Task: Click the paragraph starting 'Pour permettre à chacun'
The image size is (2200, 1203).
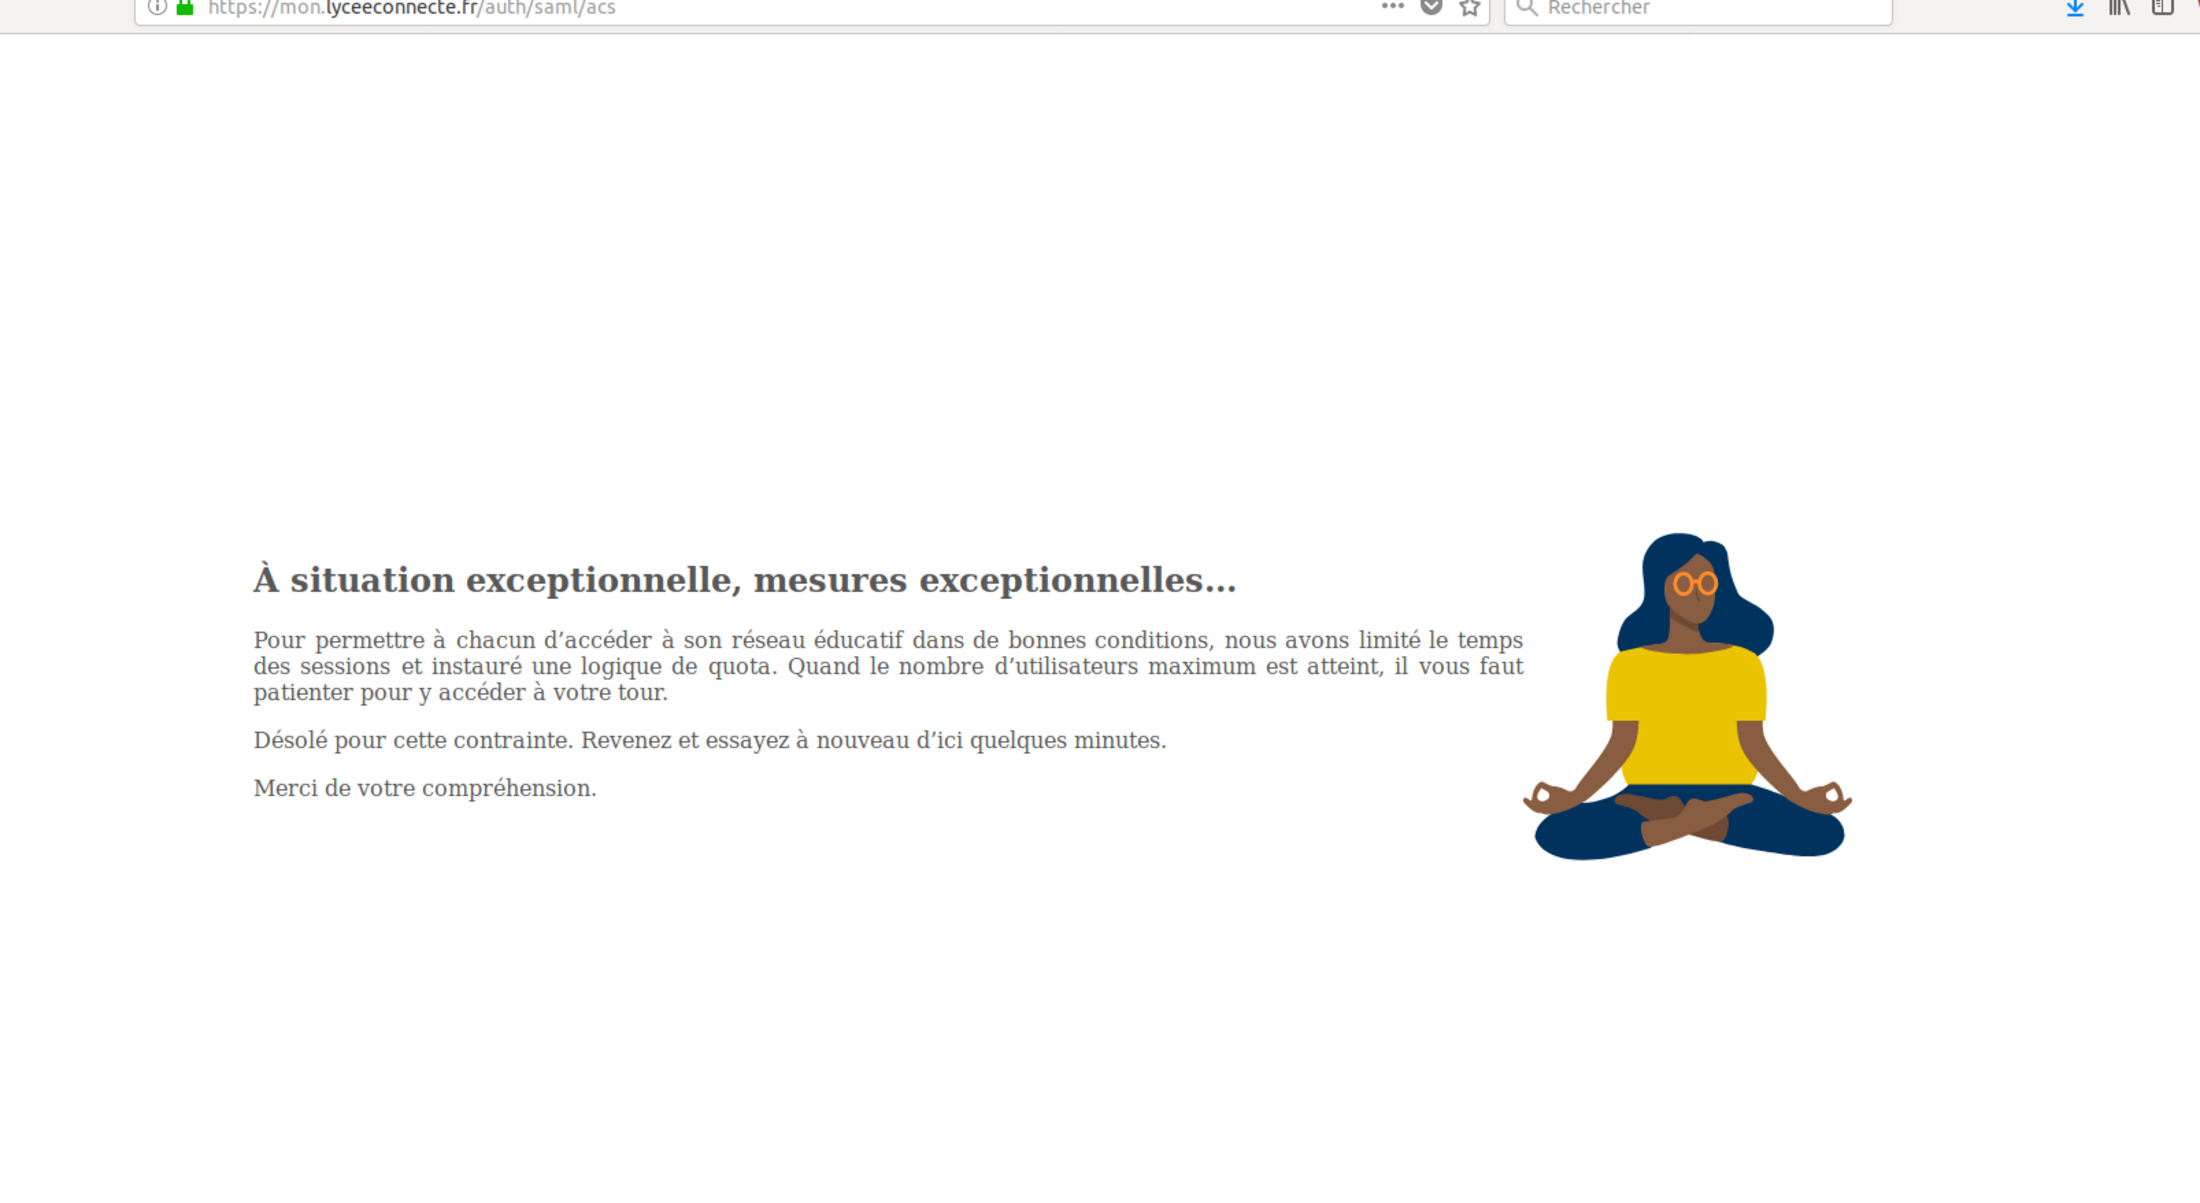Action: click(887, 666)
